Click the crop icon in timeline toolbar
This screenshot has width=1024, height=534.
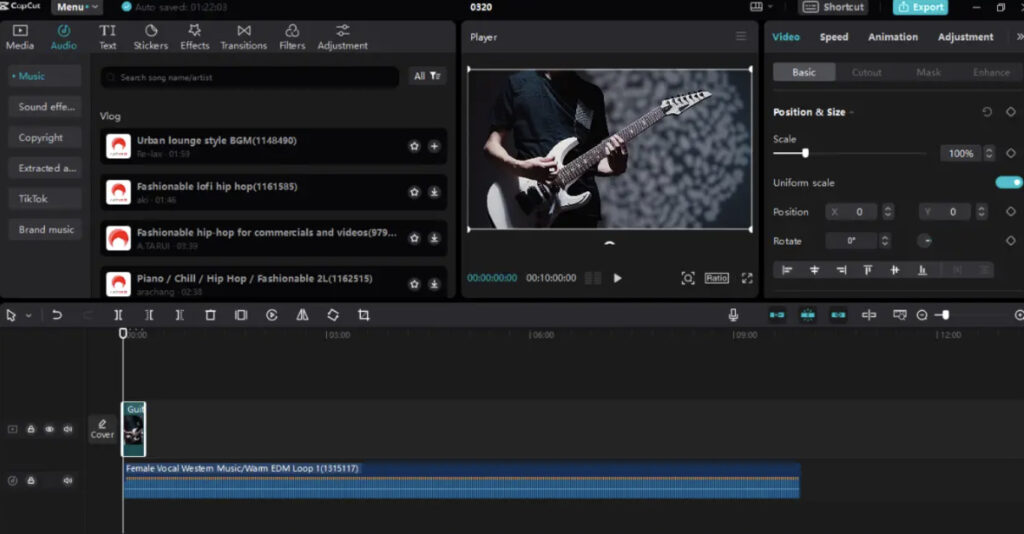[x=363, y=315]
